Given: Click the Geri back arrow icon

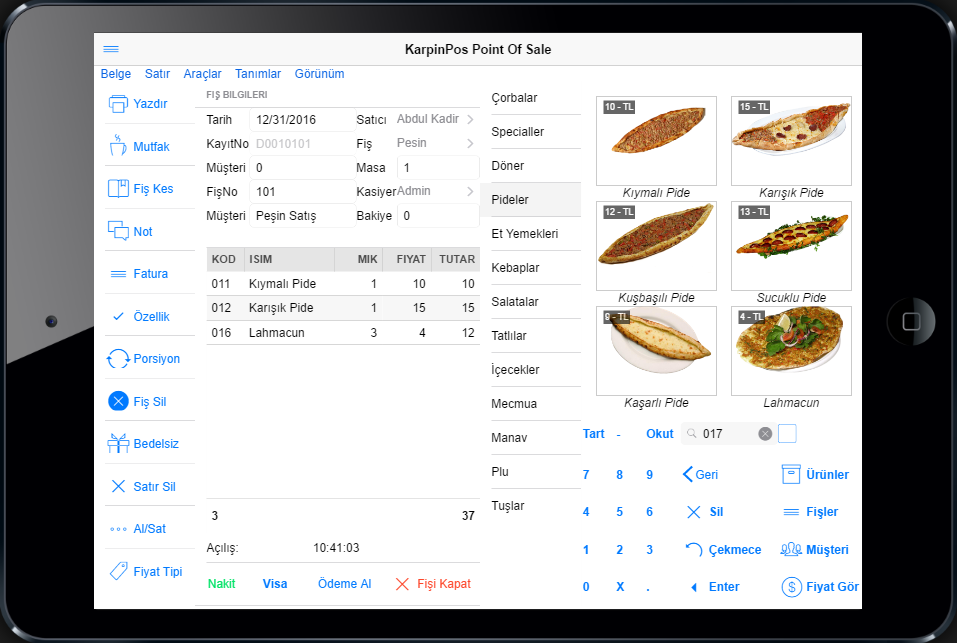Looking at the screenshot, I should pos(687,474).
